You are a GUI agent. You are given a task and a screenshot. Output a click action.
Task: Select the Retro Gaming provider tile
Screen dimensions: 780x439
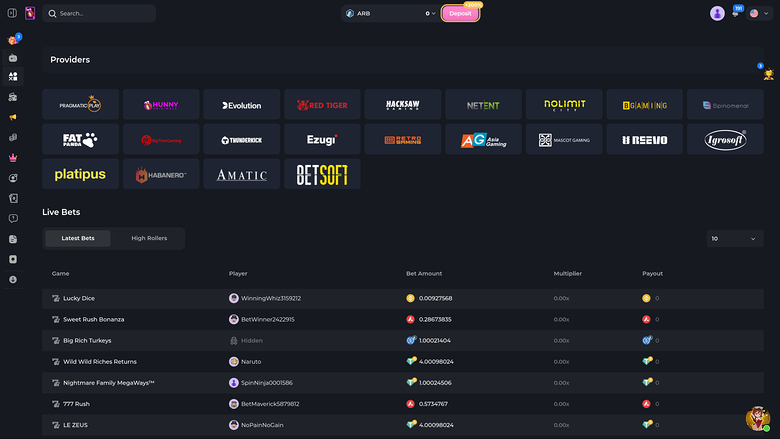403,139
